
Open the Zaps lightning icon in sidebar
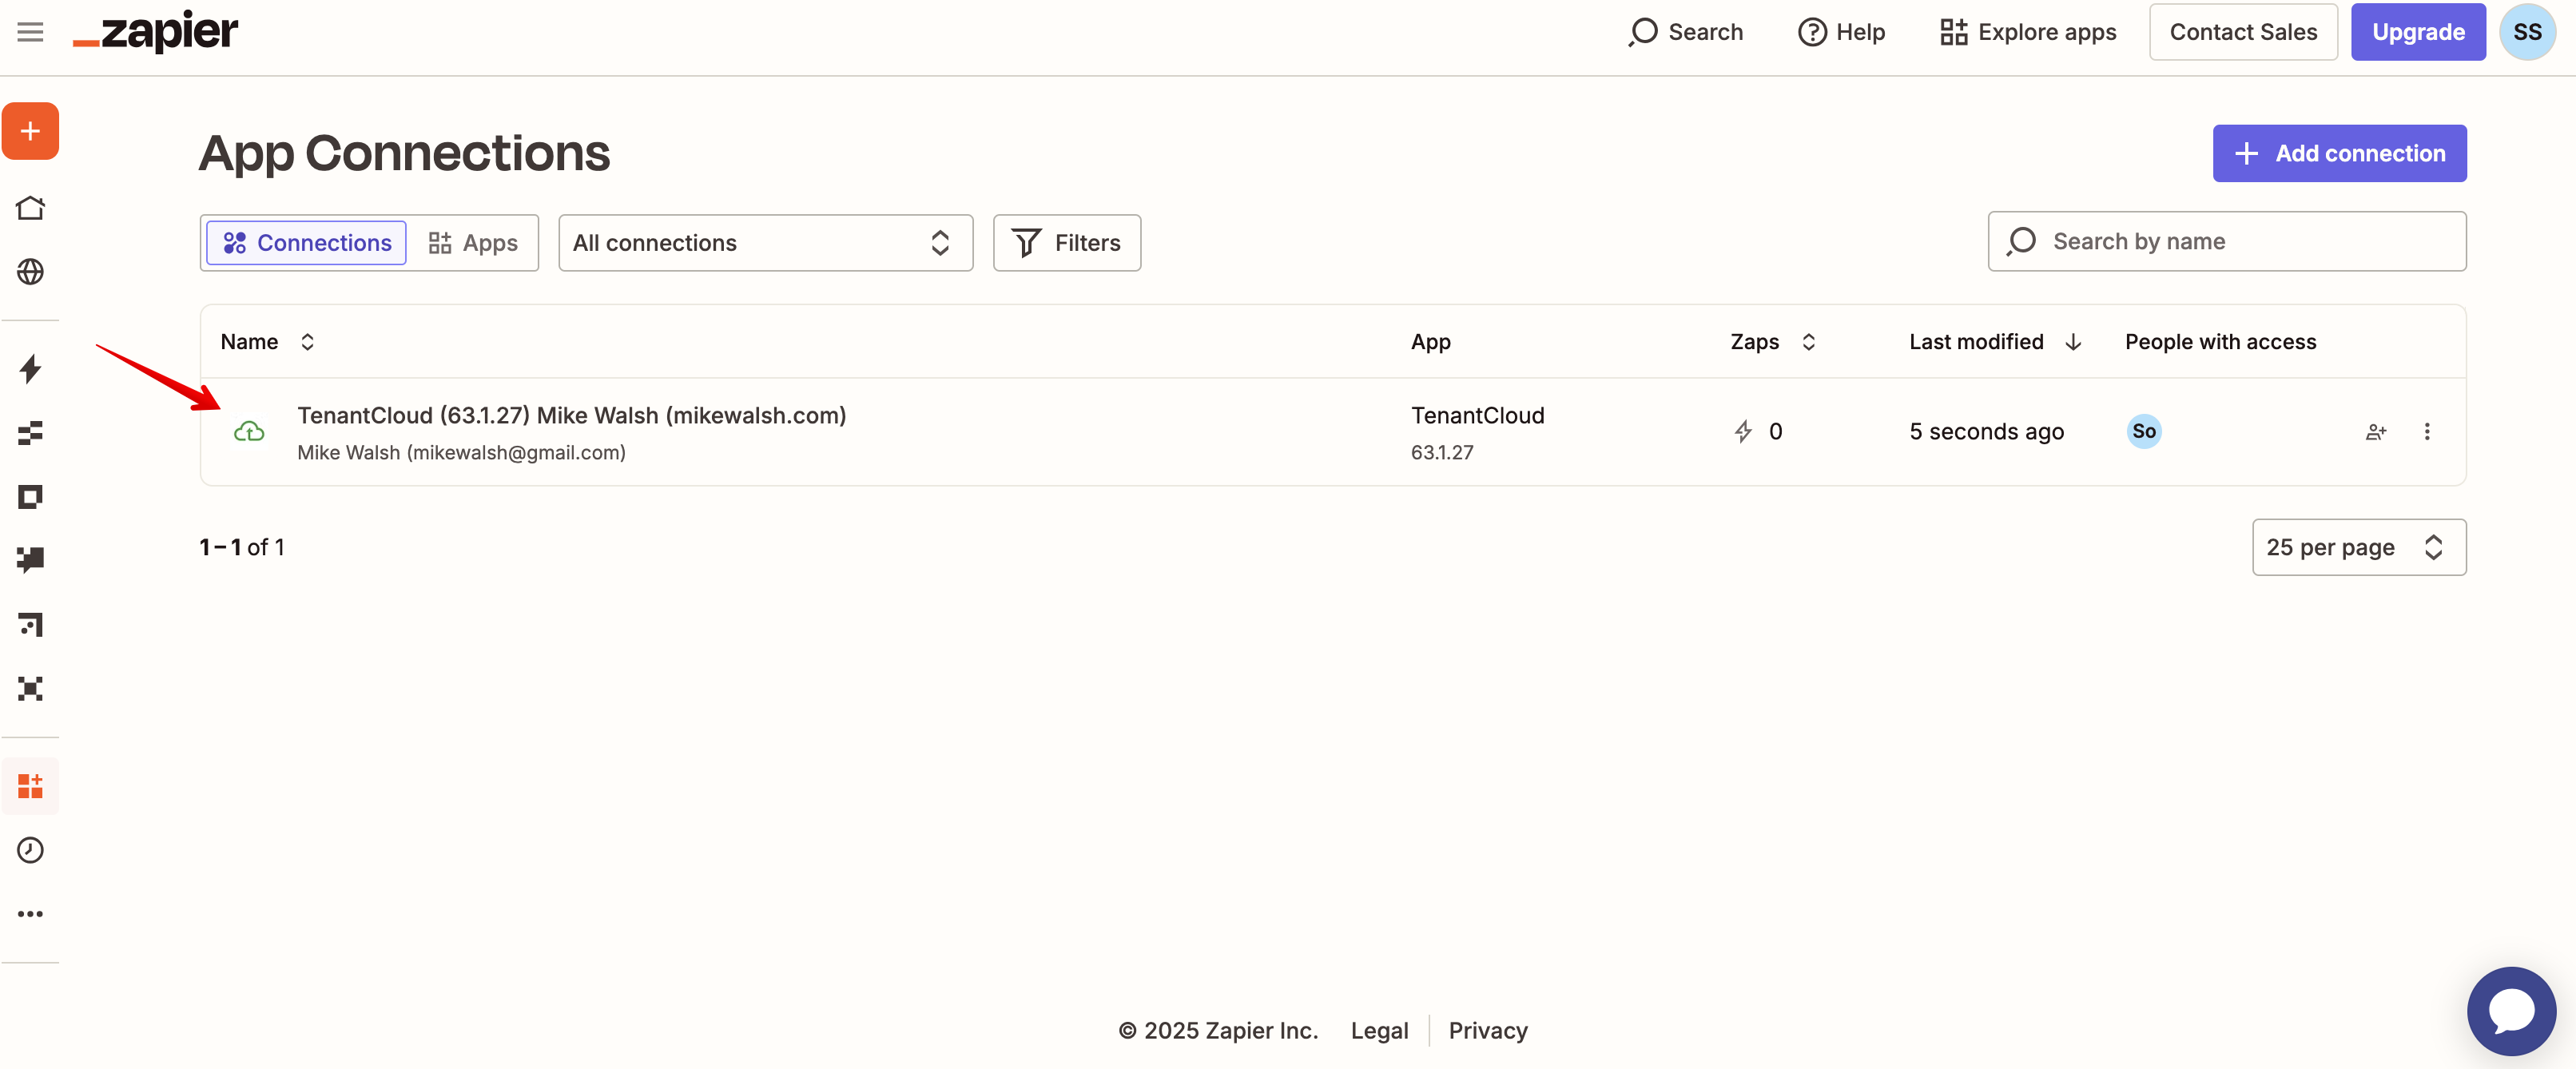pyautogui.click(x=30, y=369)
